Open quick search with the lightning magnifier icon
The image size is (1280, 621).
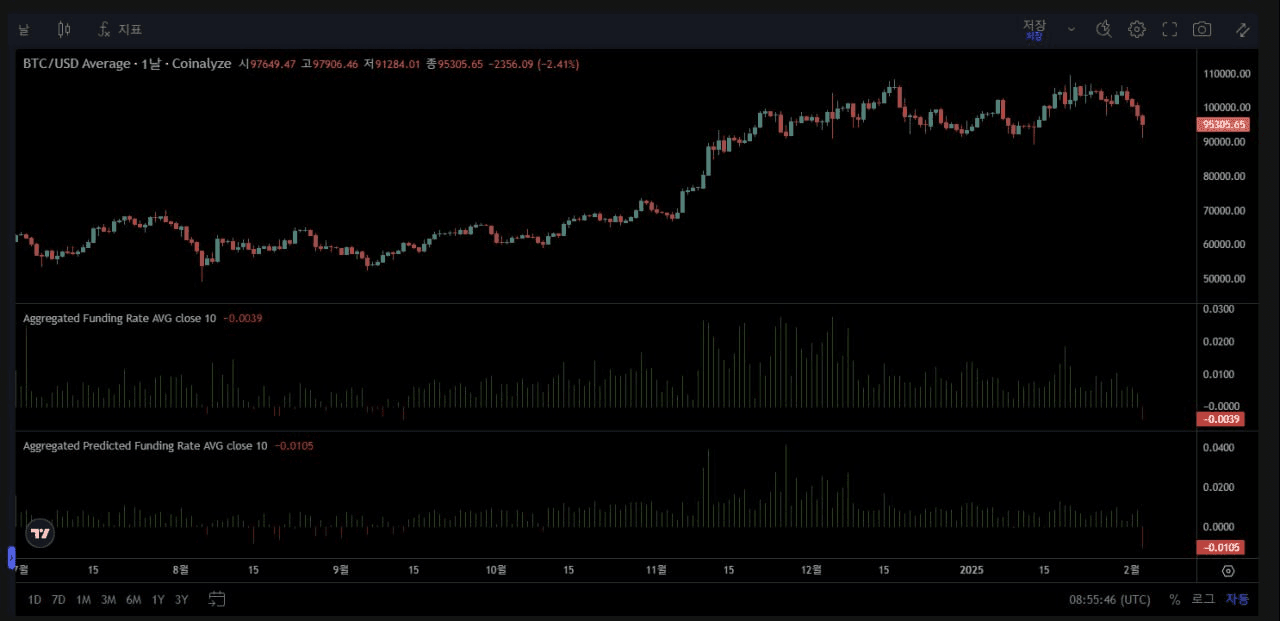tap(1104, 29)
